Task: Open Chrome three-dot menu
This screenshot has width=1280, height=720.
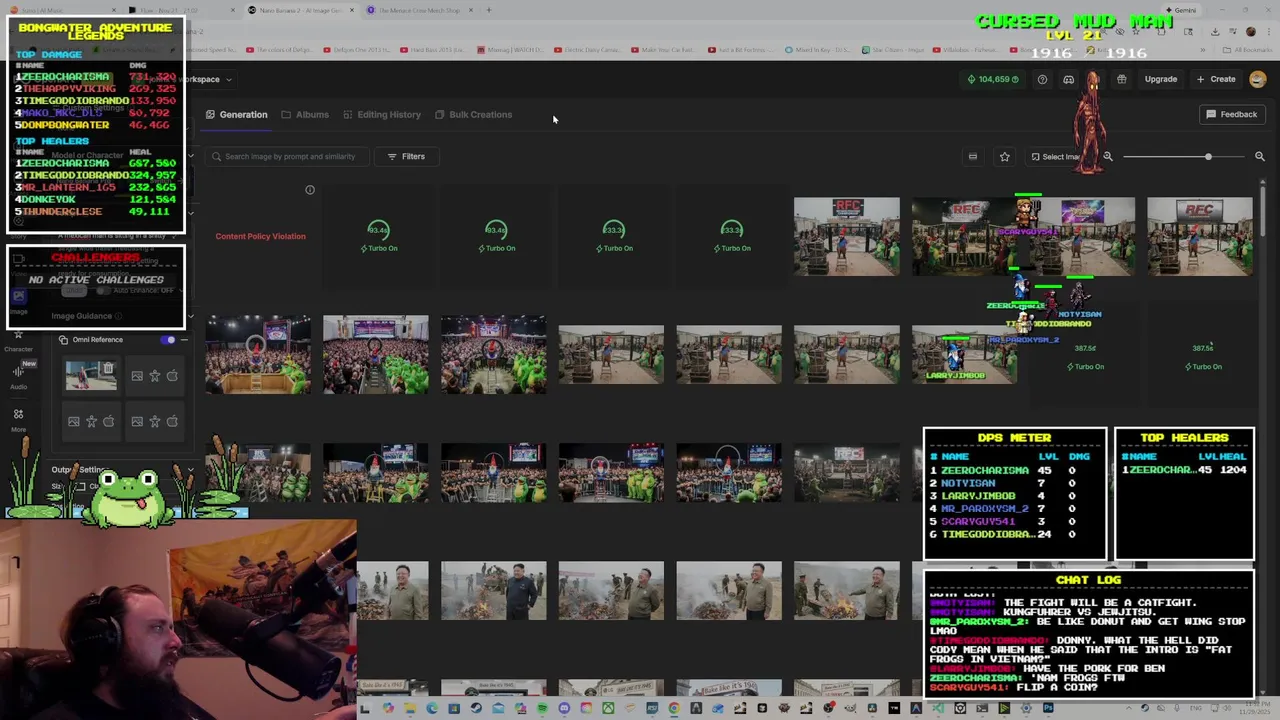Action: [x=1268, y=31]
